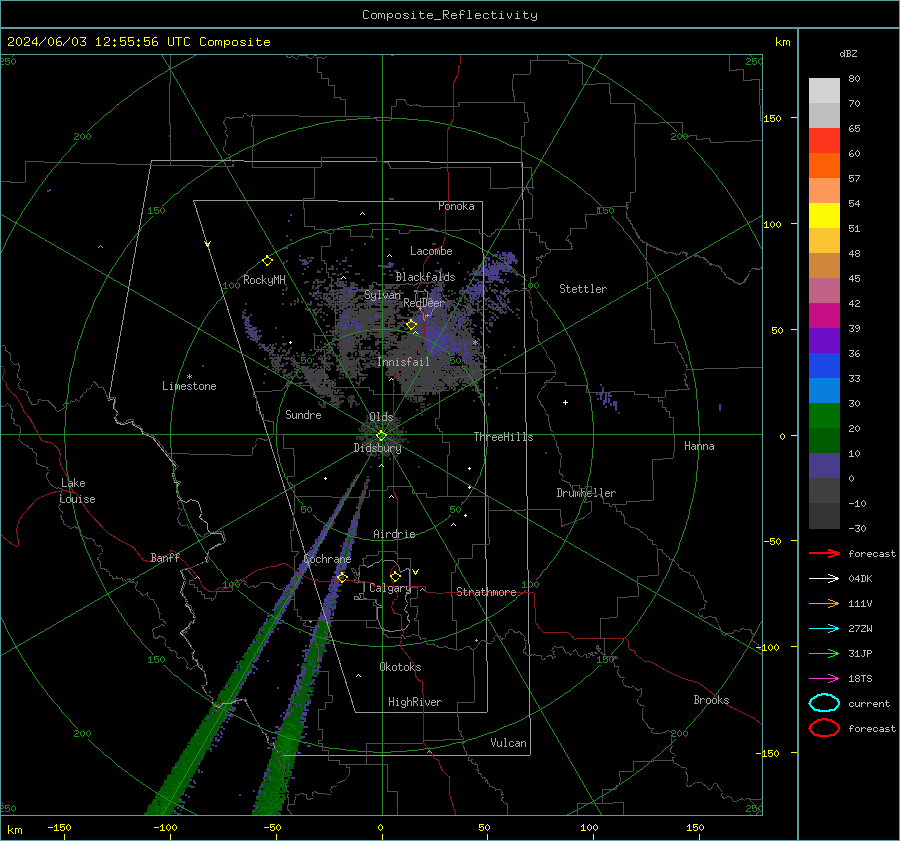Click the RockyMH label
The width and height of the screenshot is (900, 841).
tap(264, 280)
